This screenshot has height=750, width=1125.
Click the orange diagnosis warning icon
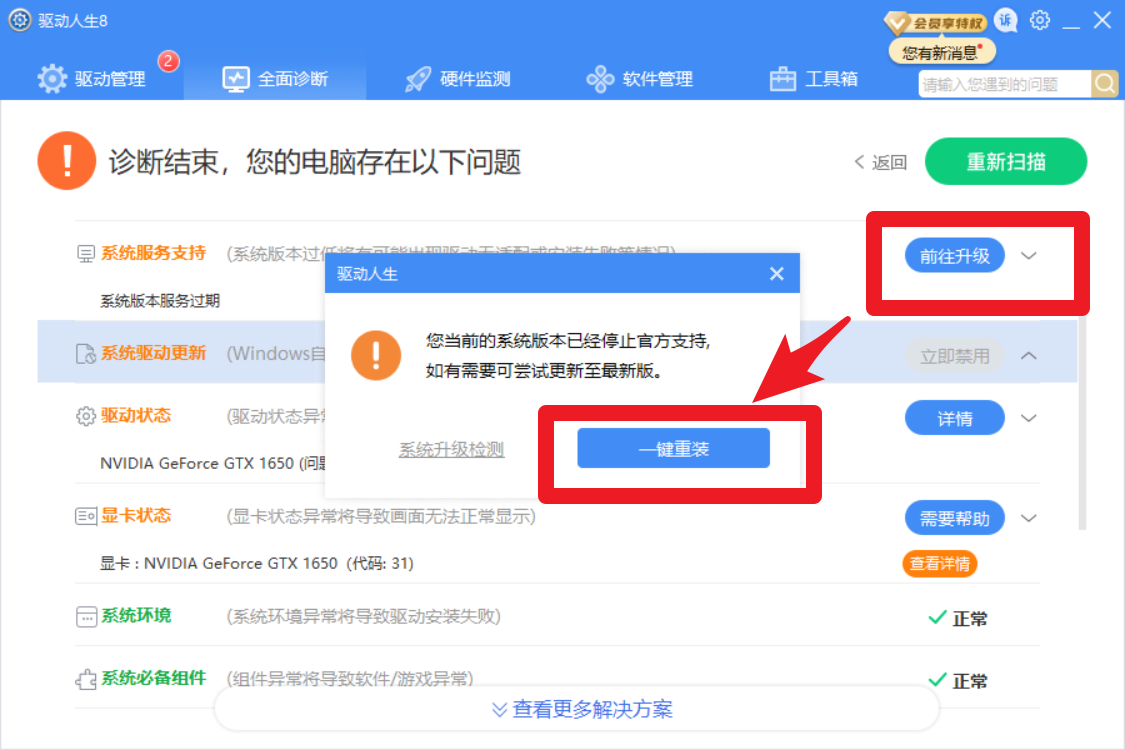(67, 161)
